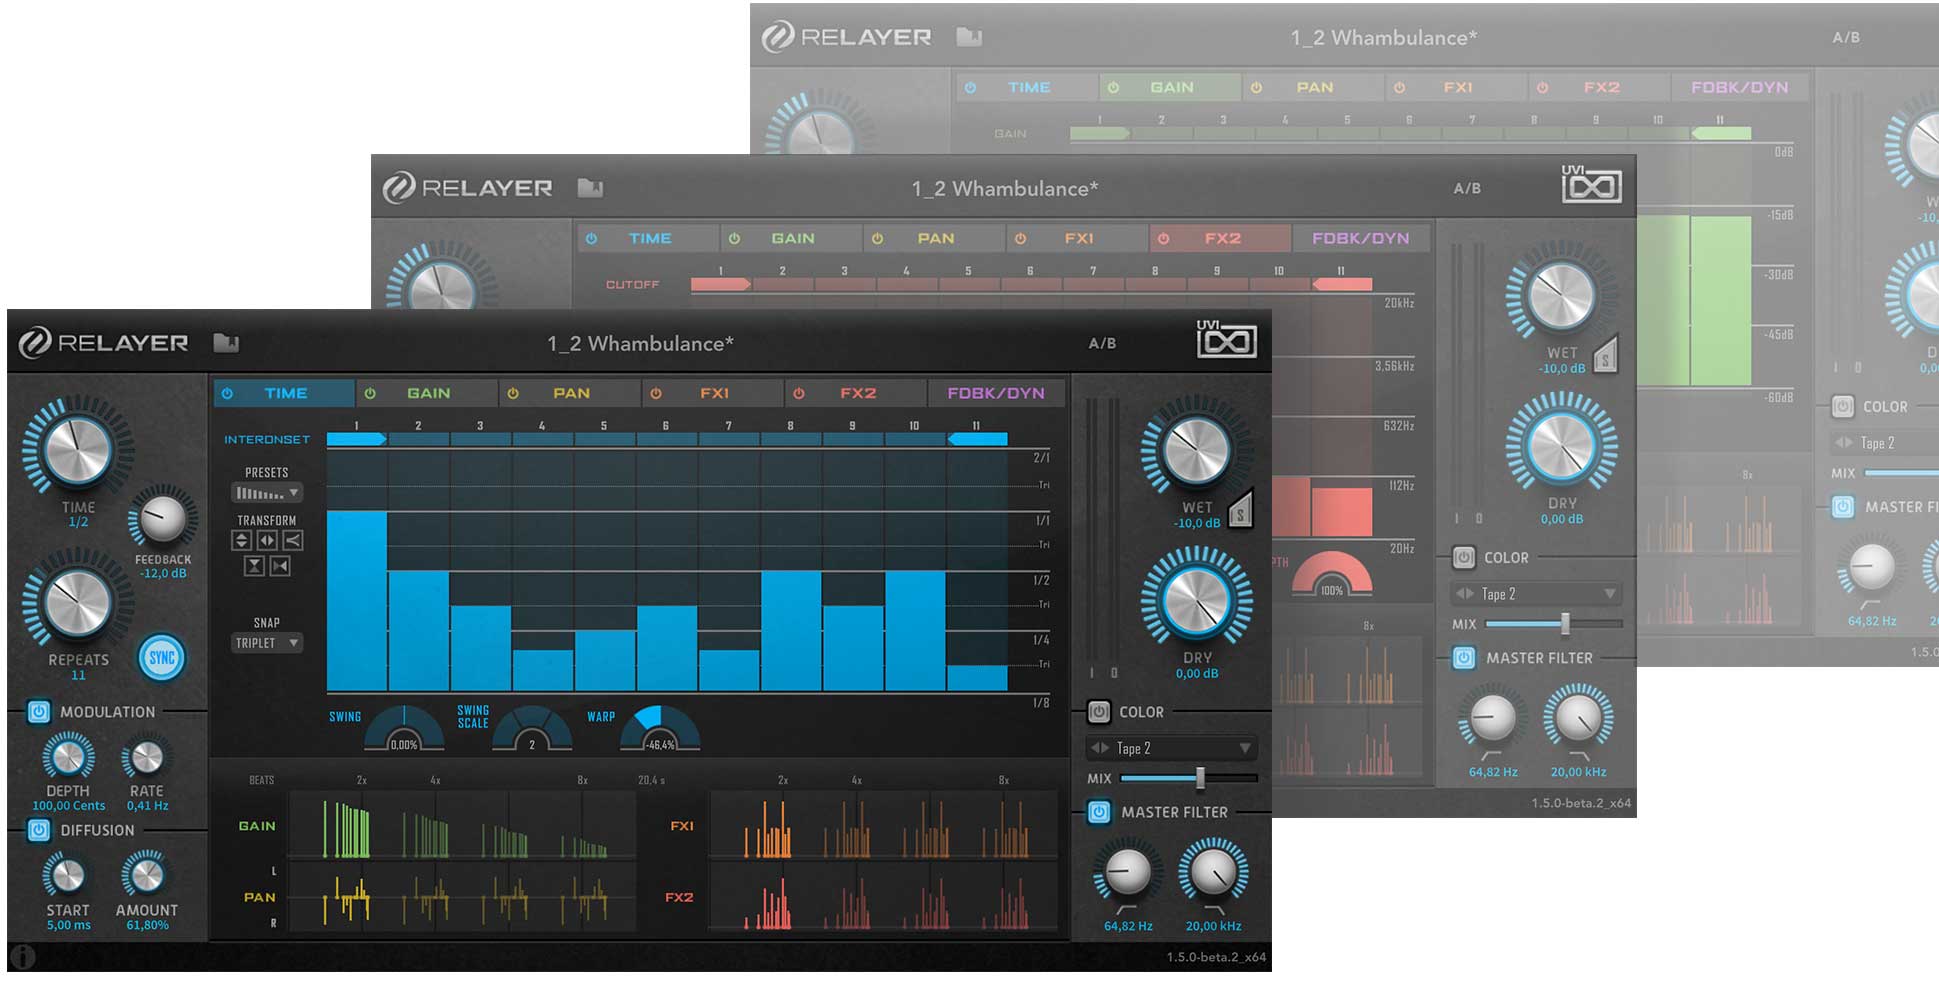
Task: Toggle TIME tab power button in front window
Action: pos(227,393)
